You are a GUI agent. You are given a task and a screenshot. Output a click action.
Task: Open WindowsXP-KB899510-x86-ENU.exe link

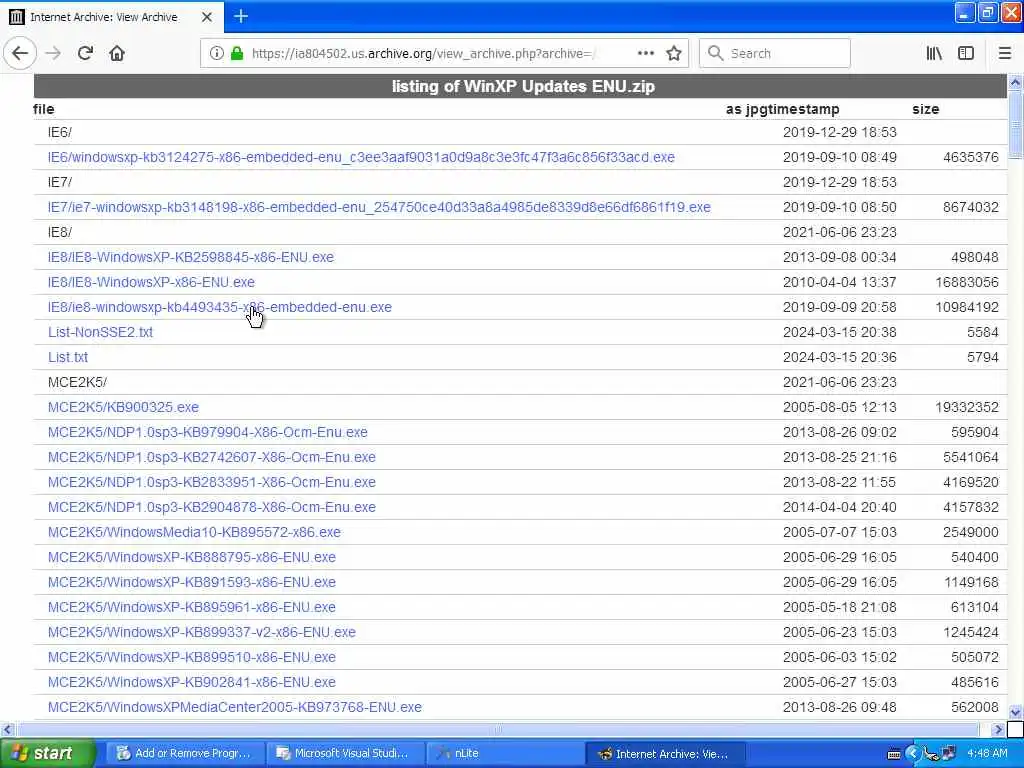[x=192, y=657]
